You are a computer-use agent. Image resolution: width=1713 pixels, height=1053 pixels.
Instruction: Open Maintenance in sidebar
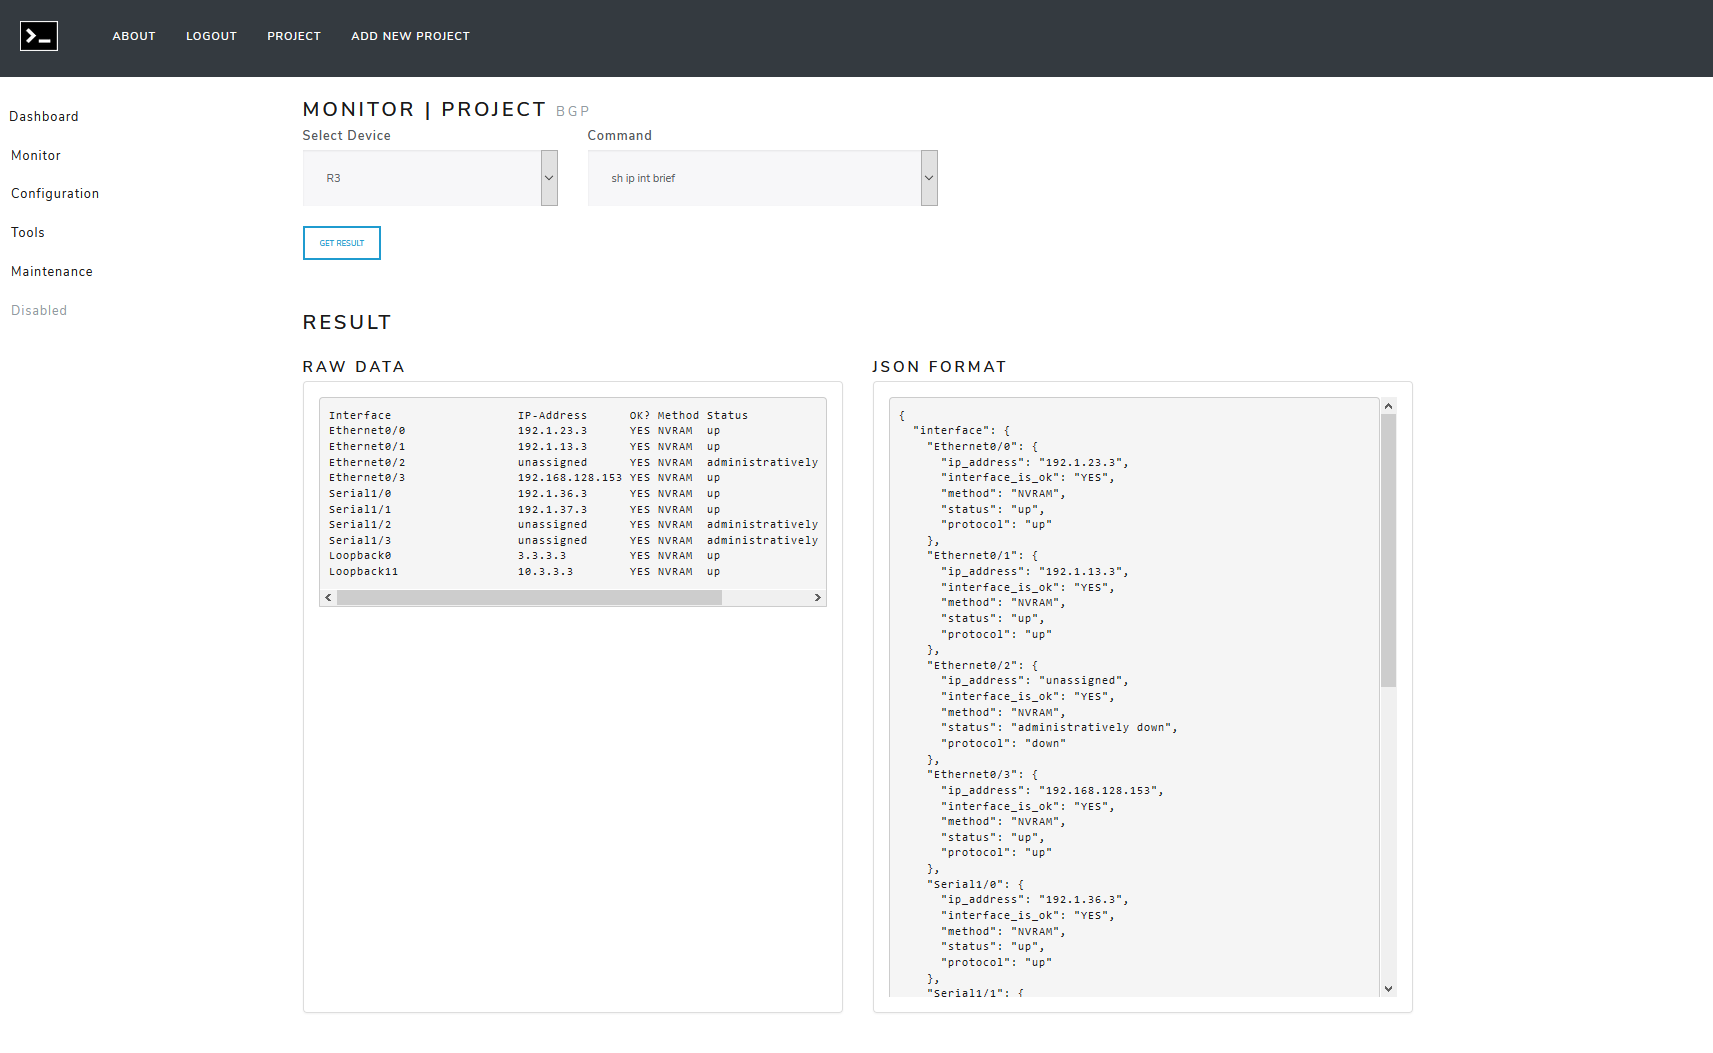pos(52,272)
